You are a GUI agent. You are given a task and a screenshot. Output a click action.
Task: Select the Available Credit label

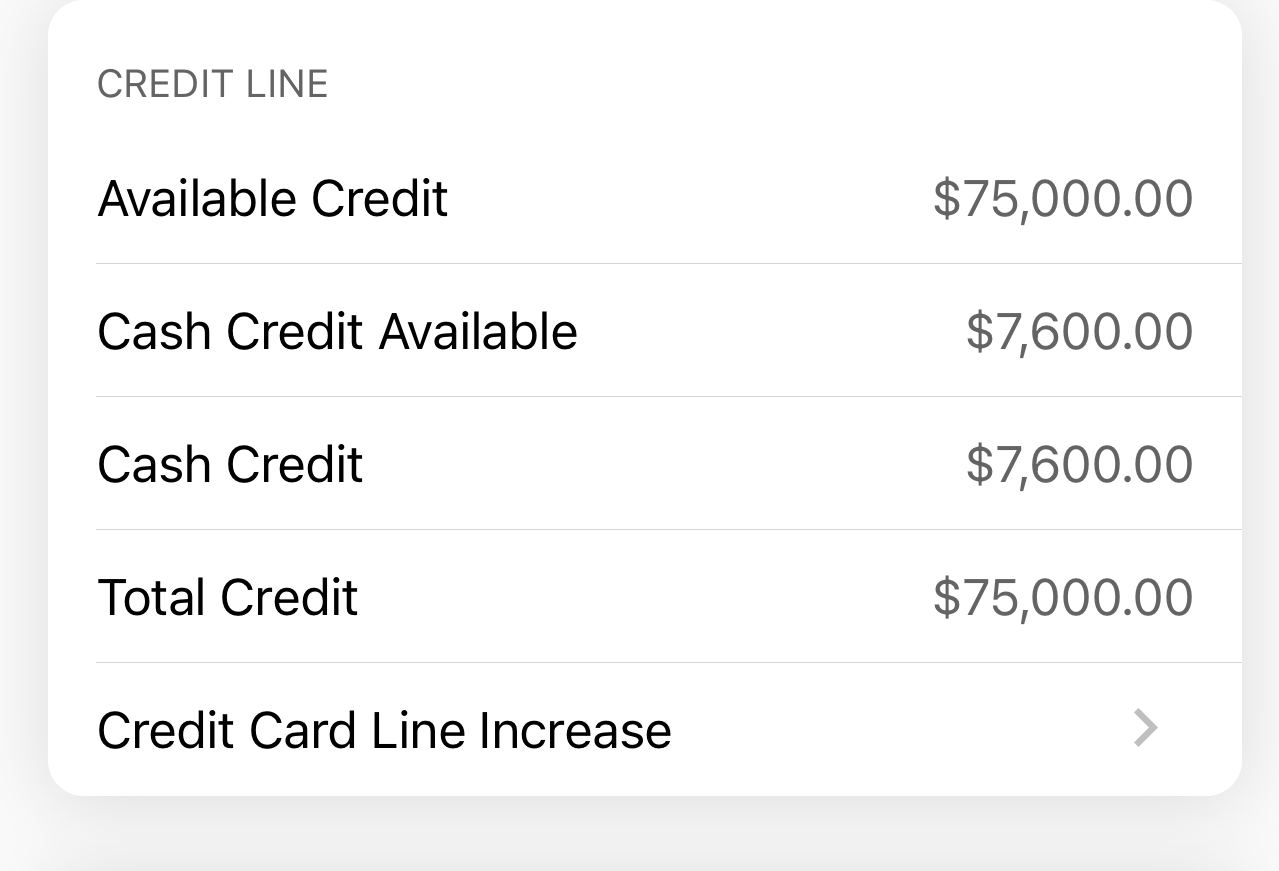tap(272, 198)
